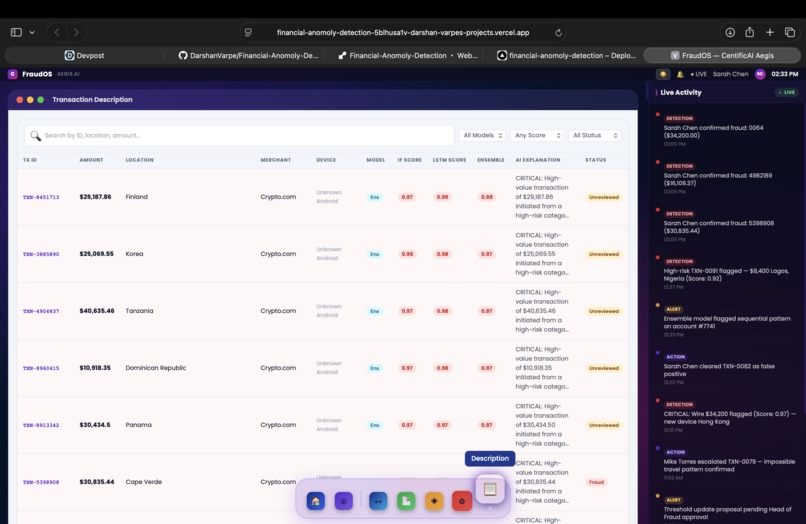
Task: Open the green document app in the dock
Action: click(x=406, y=501)
